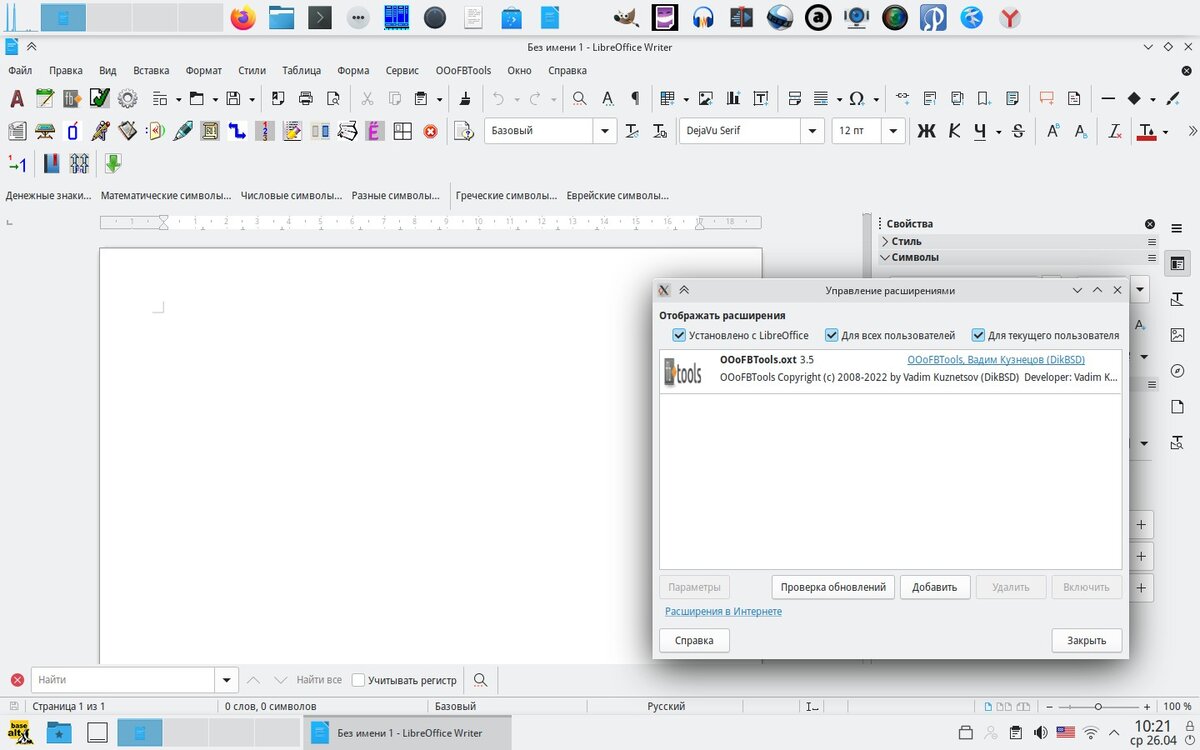Click the OOoFBTools gear settings icon
The image size is (1200, 750).
127,99
